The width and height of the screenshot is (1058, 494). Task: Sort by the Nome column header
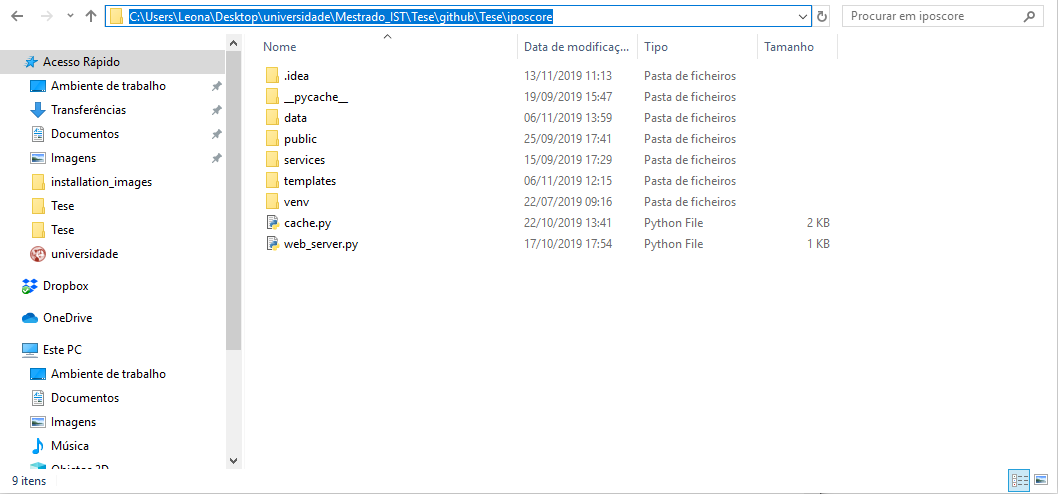pyautogui.click(x=279, y=47)
